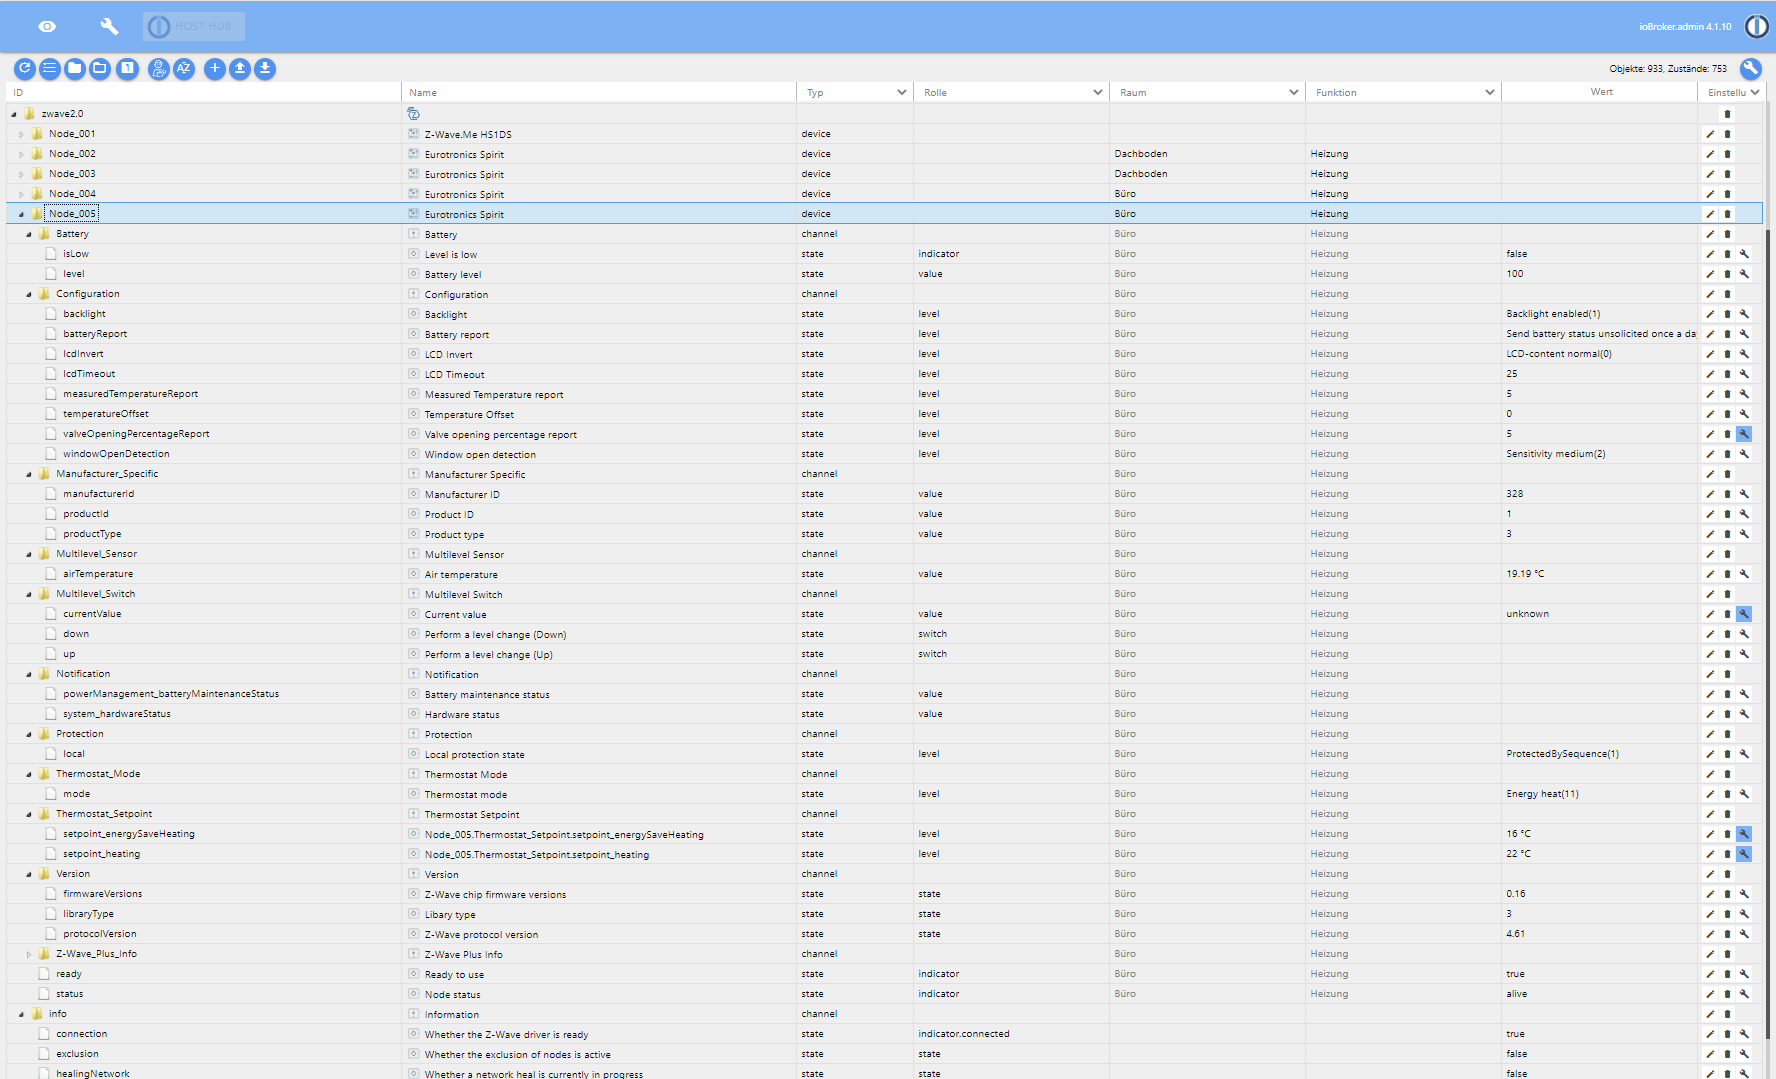Viewport: 1776px width, 1079px height.
Task: Open the Einstellungen filter dropdown
Action: point(1733,92)
